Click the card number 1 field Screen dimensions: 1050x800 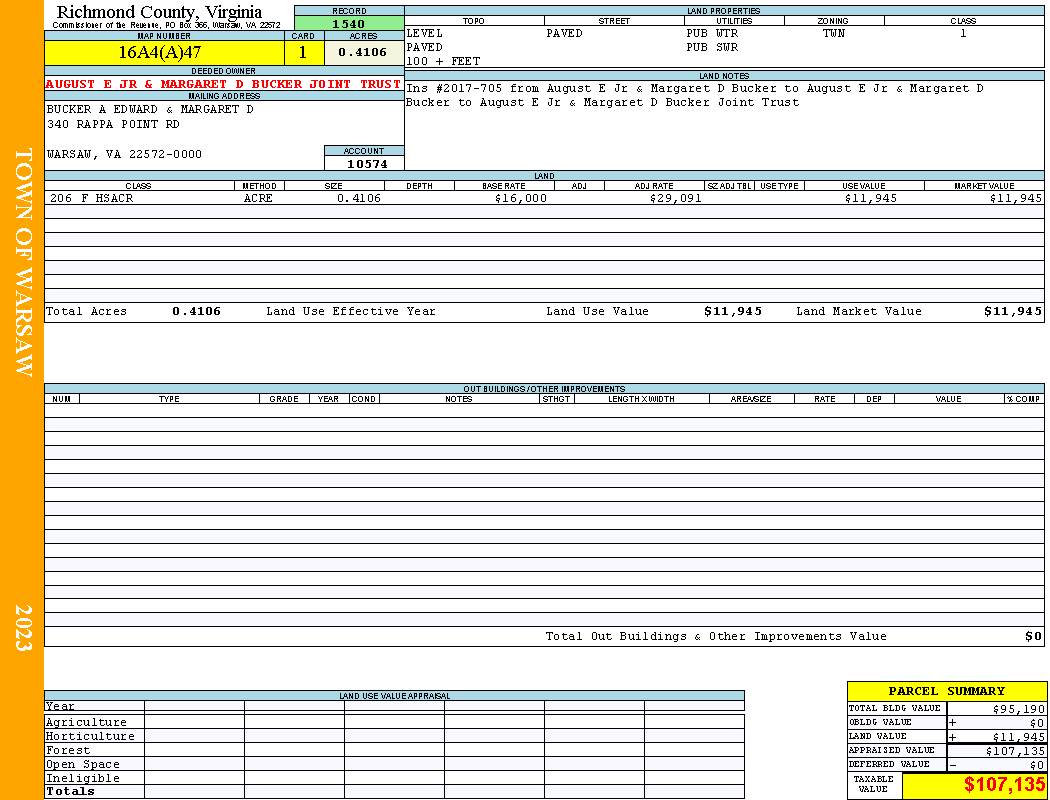point(303,52)
